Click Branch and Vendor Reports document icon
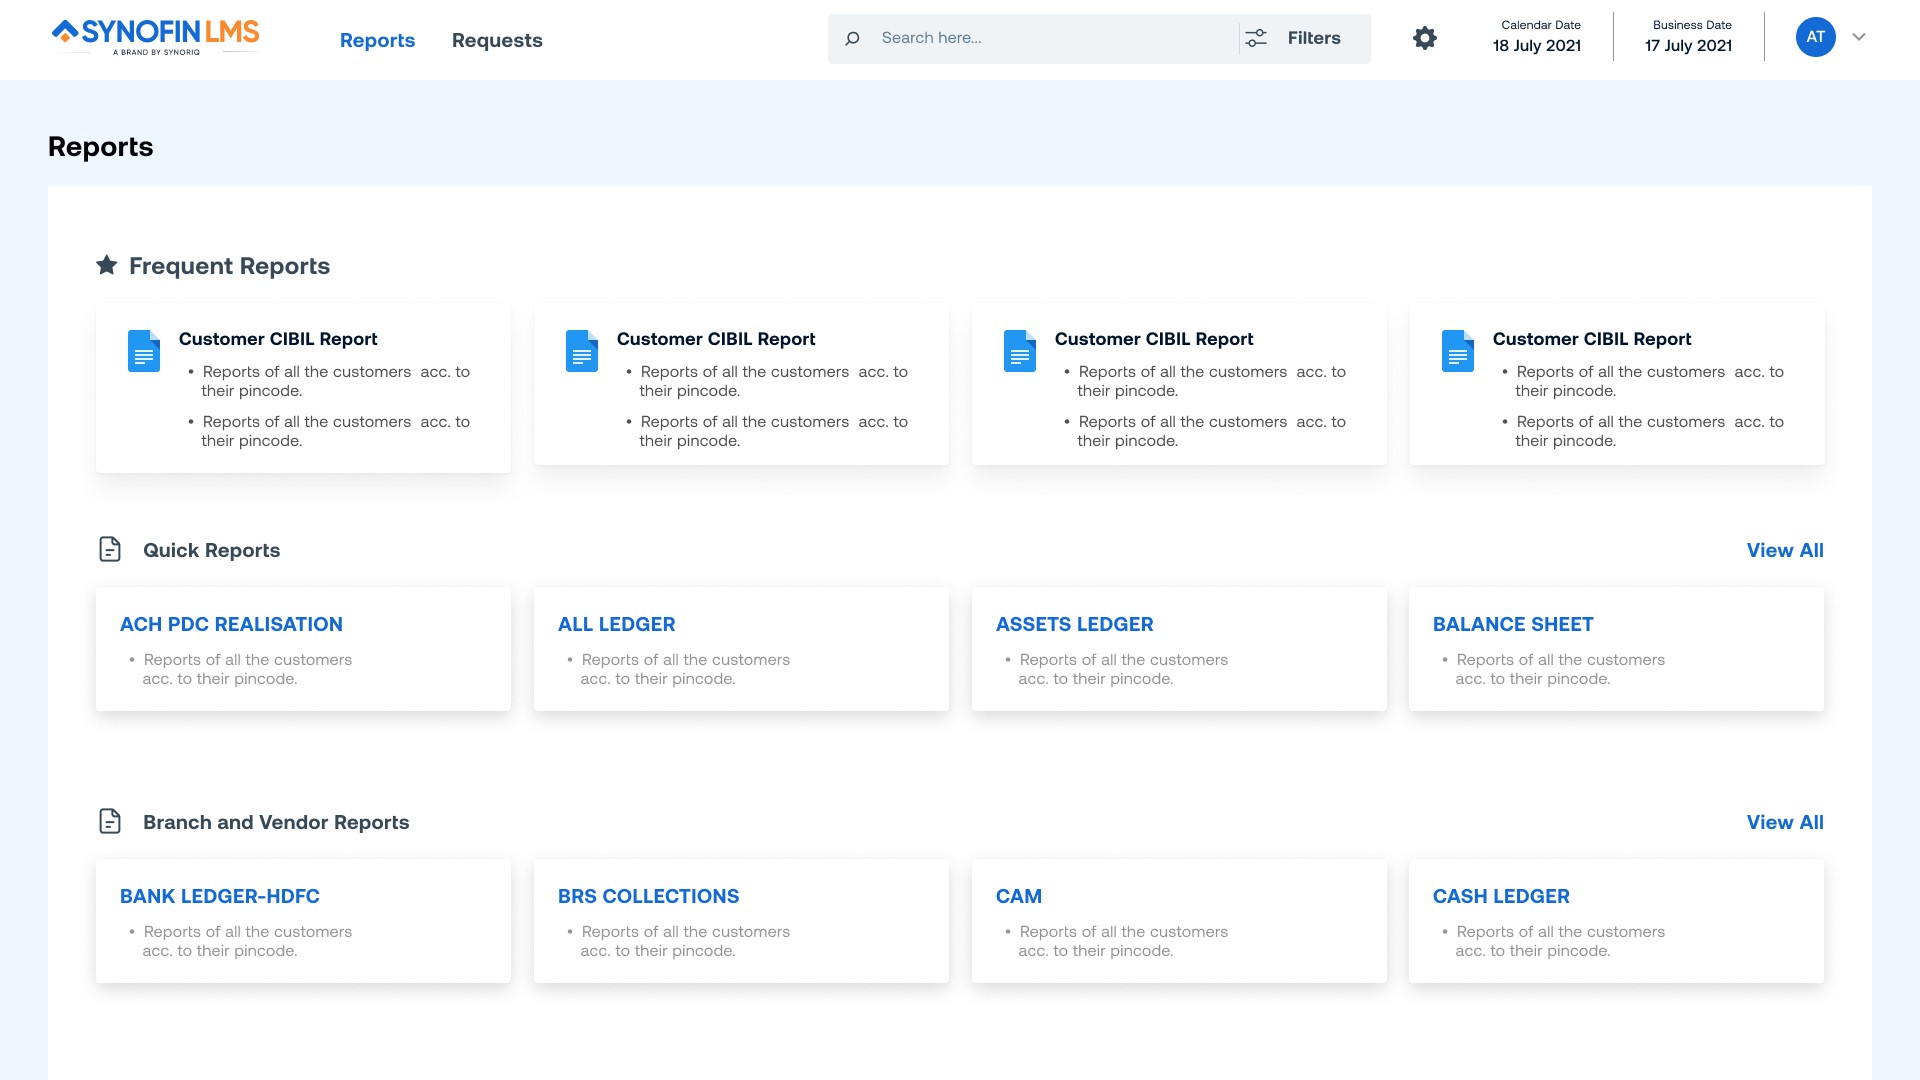This screenshot has height=1080, width=1920. (x=110, y=821)
